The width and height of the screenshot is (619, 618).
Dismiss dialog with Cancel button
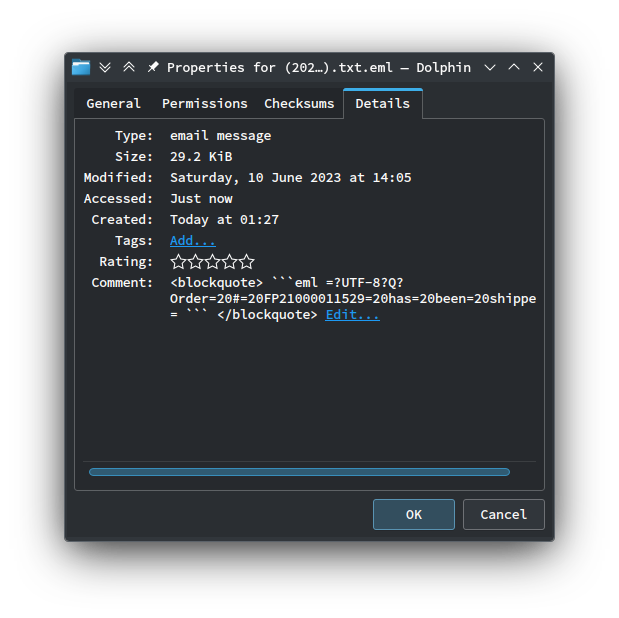[504, 515]
